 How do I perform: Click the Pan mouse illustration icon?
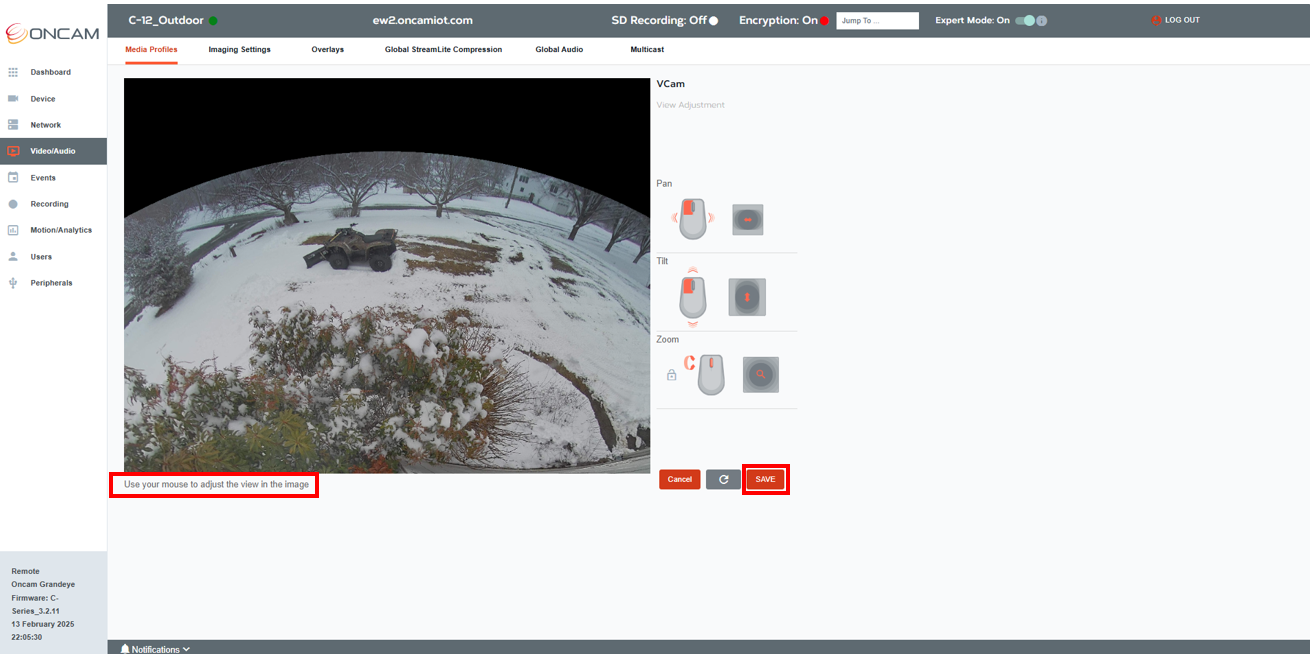coord(693,217)
